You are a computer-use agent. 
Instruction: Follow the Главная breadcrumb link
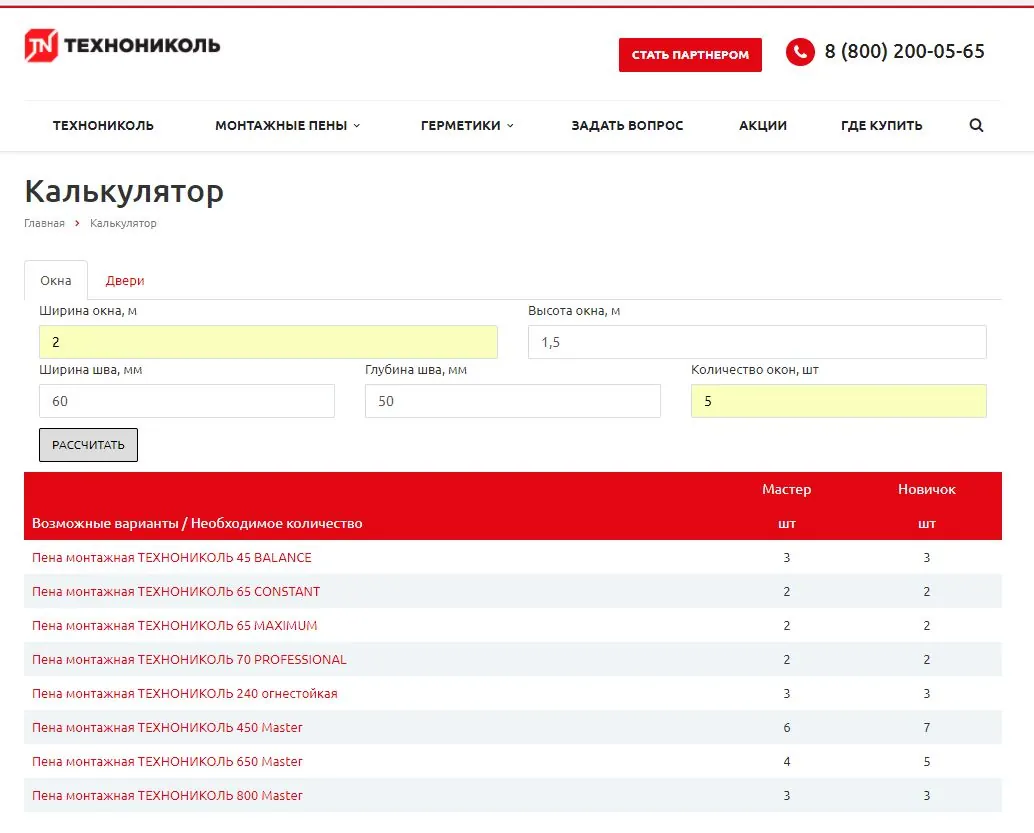(x=44, y=224)
